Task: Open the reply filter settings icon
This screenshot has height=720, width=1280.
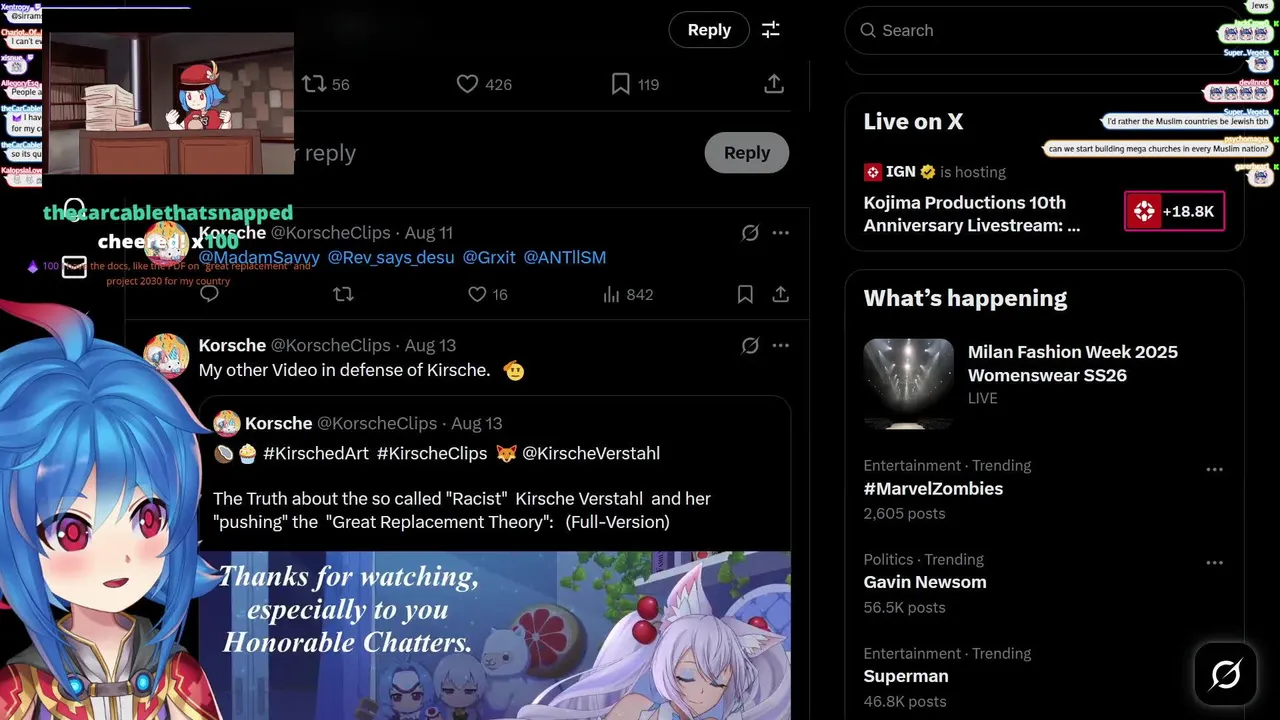Action: [x=771, y=30]
